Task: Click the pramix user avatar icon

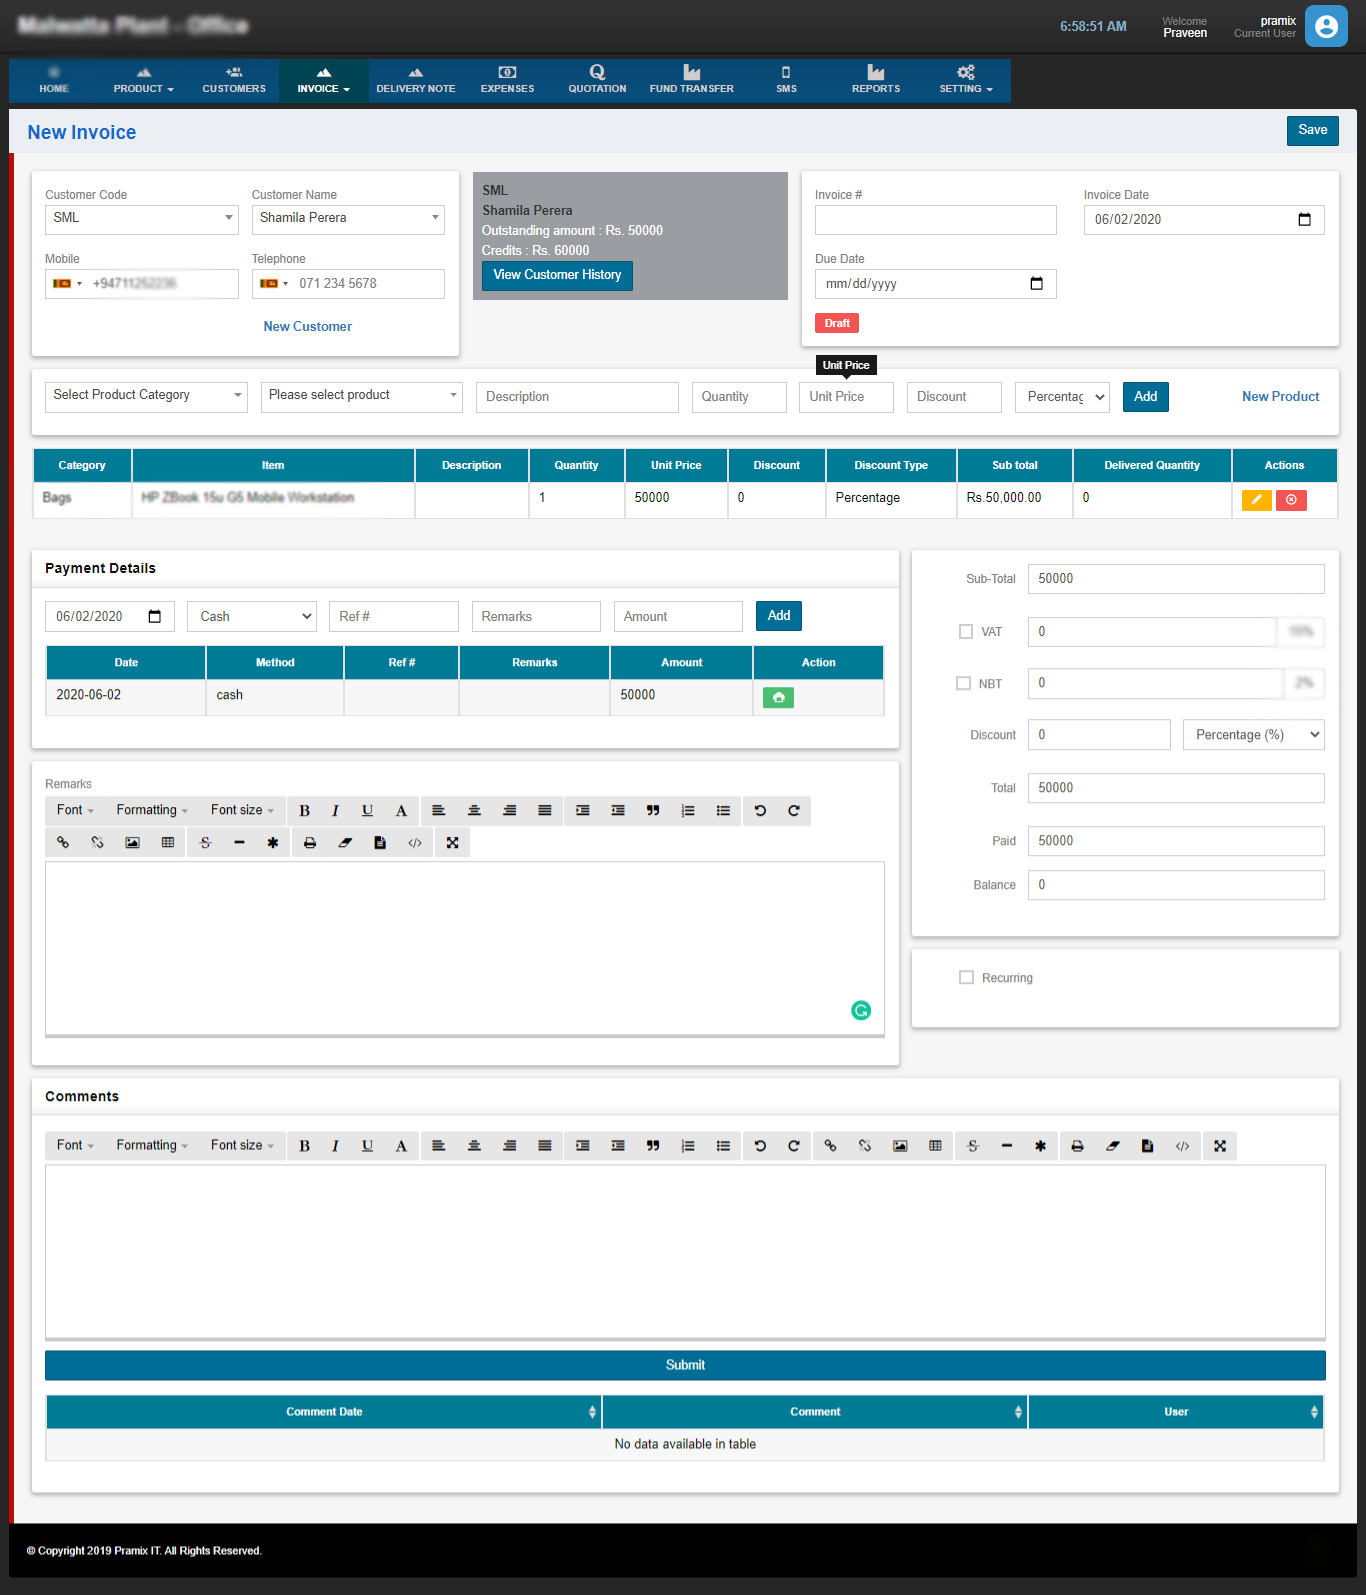Action: tap(1326, 26)
